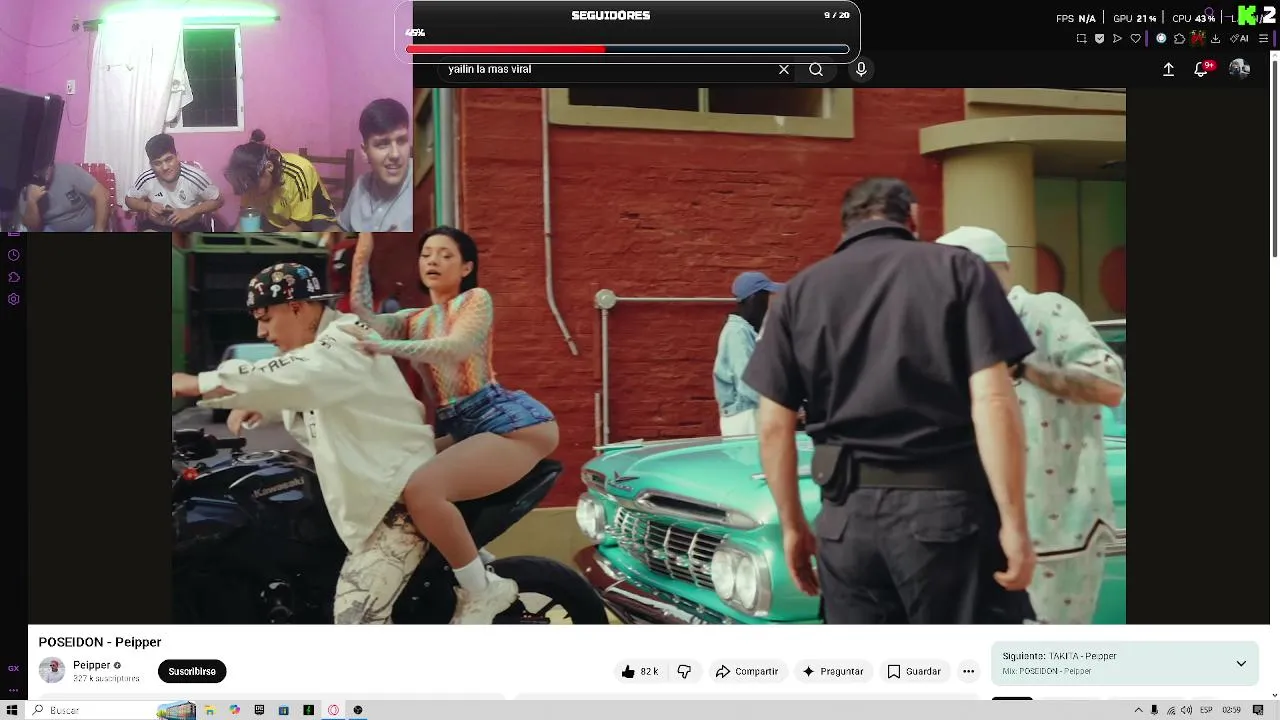Show hidden system tray icons
Screen dimensions: 1280x720
[1138, 710]
